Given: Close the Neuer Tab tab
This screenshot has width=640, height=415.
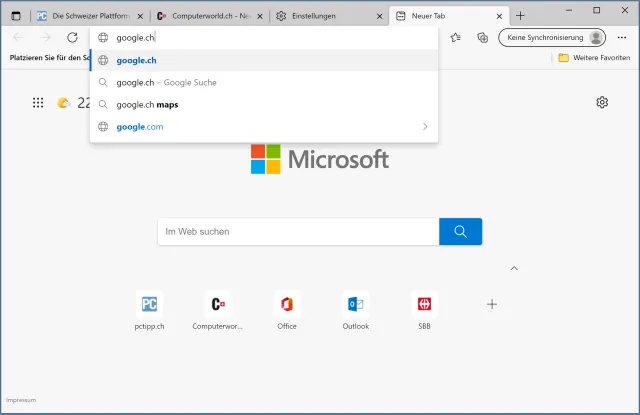Looking at the screenshot, I should 499,16.
